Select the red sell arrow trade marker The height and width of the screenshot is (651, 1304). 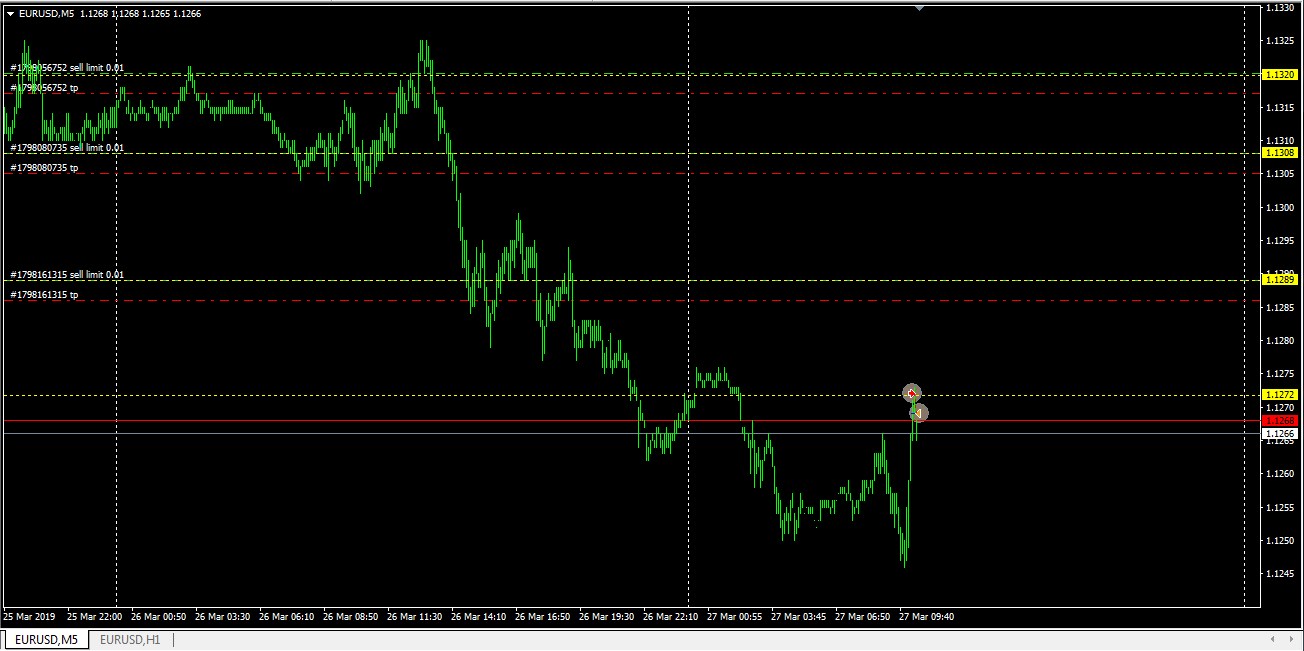coord(911,393)
